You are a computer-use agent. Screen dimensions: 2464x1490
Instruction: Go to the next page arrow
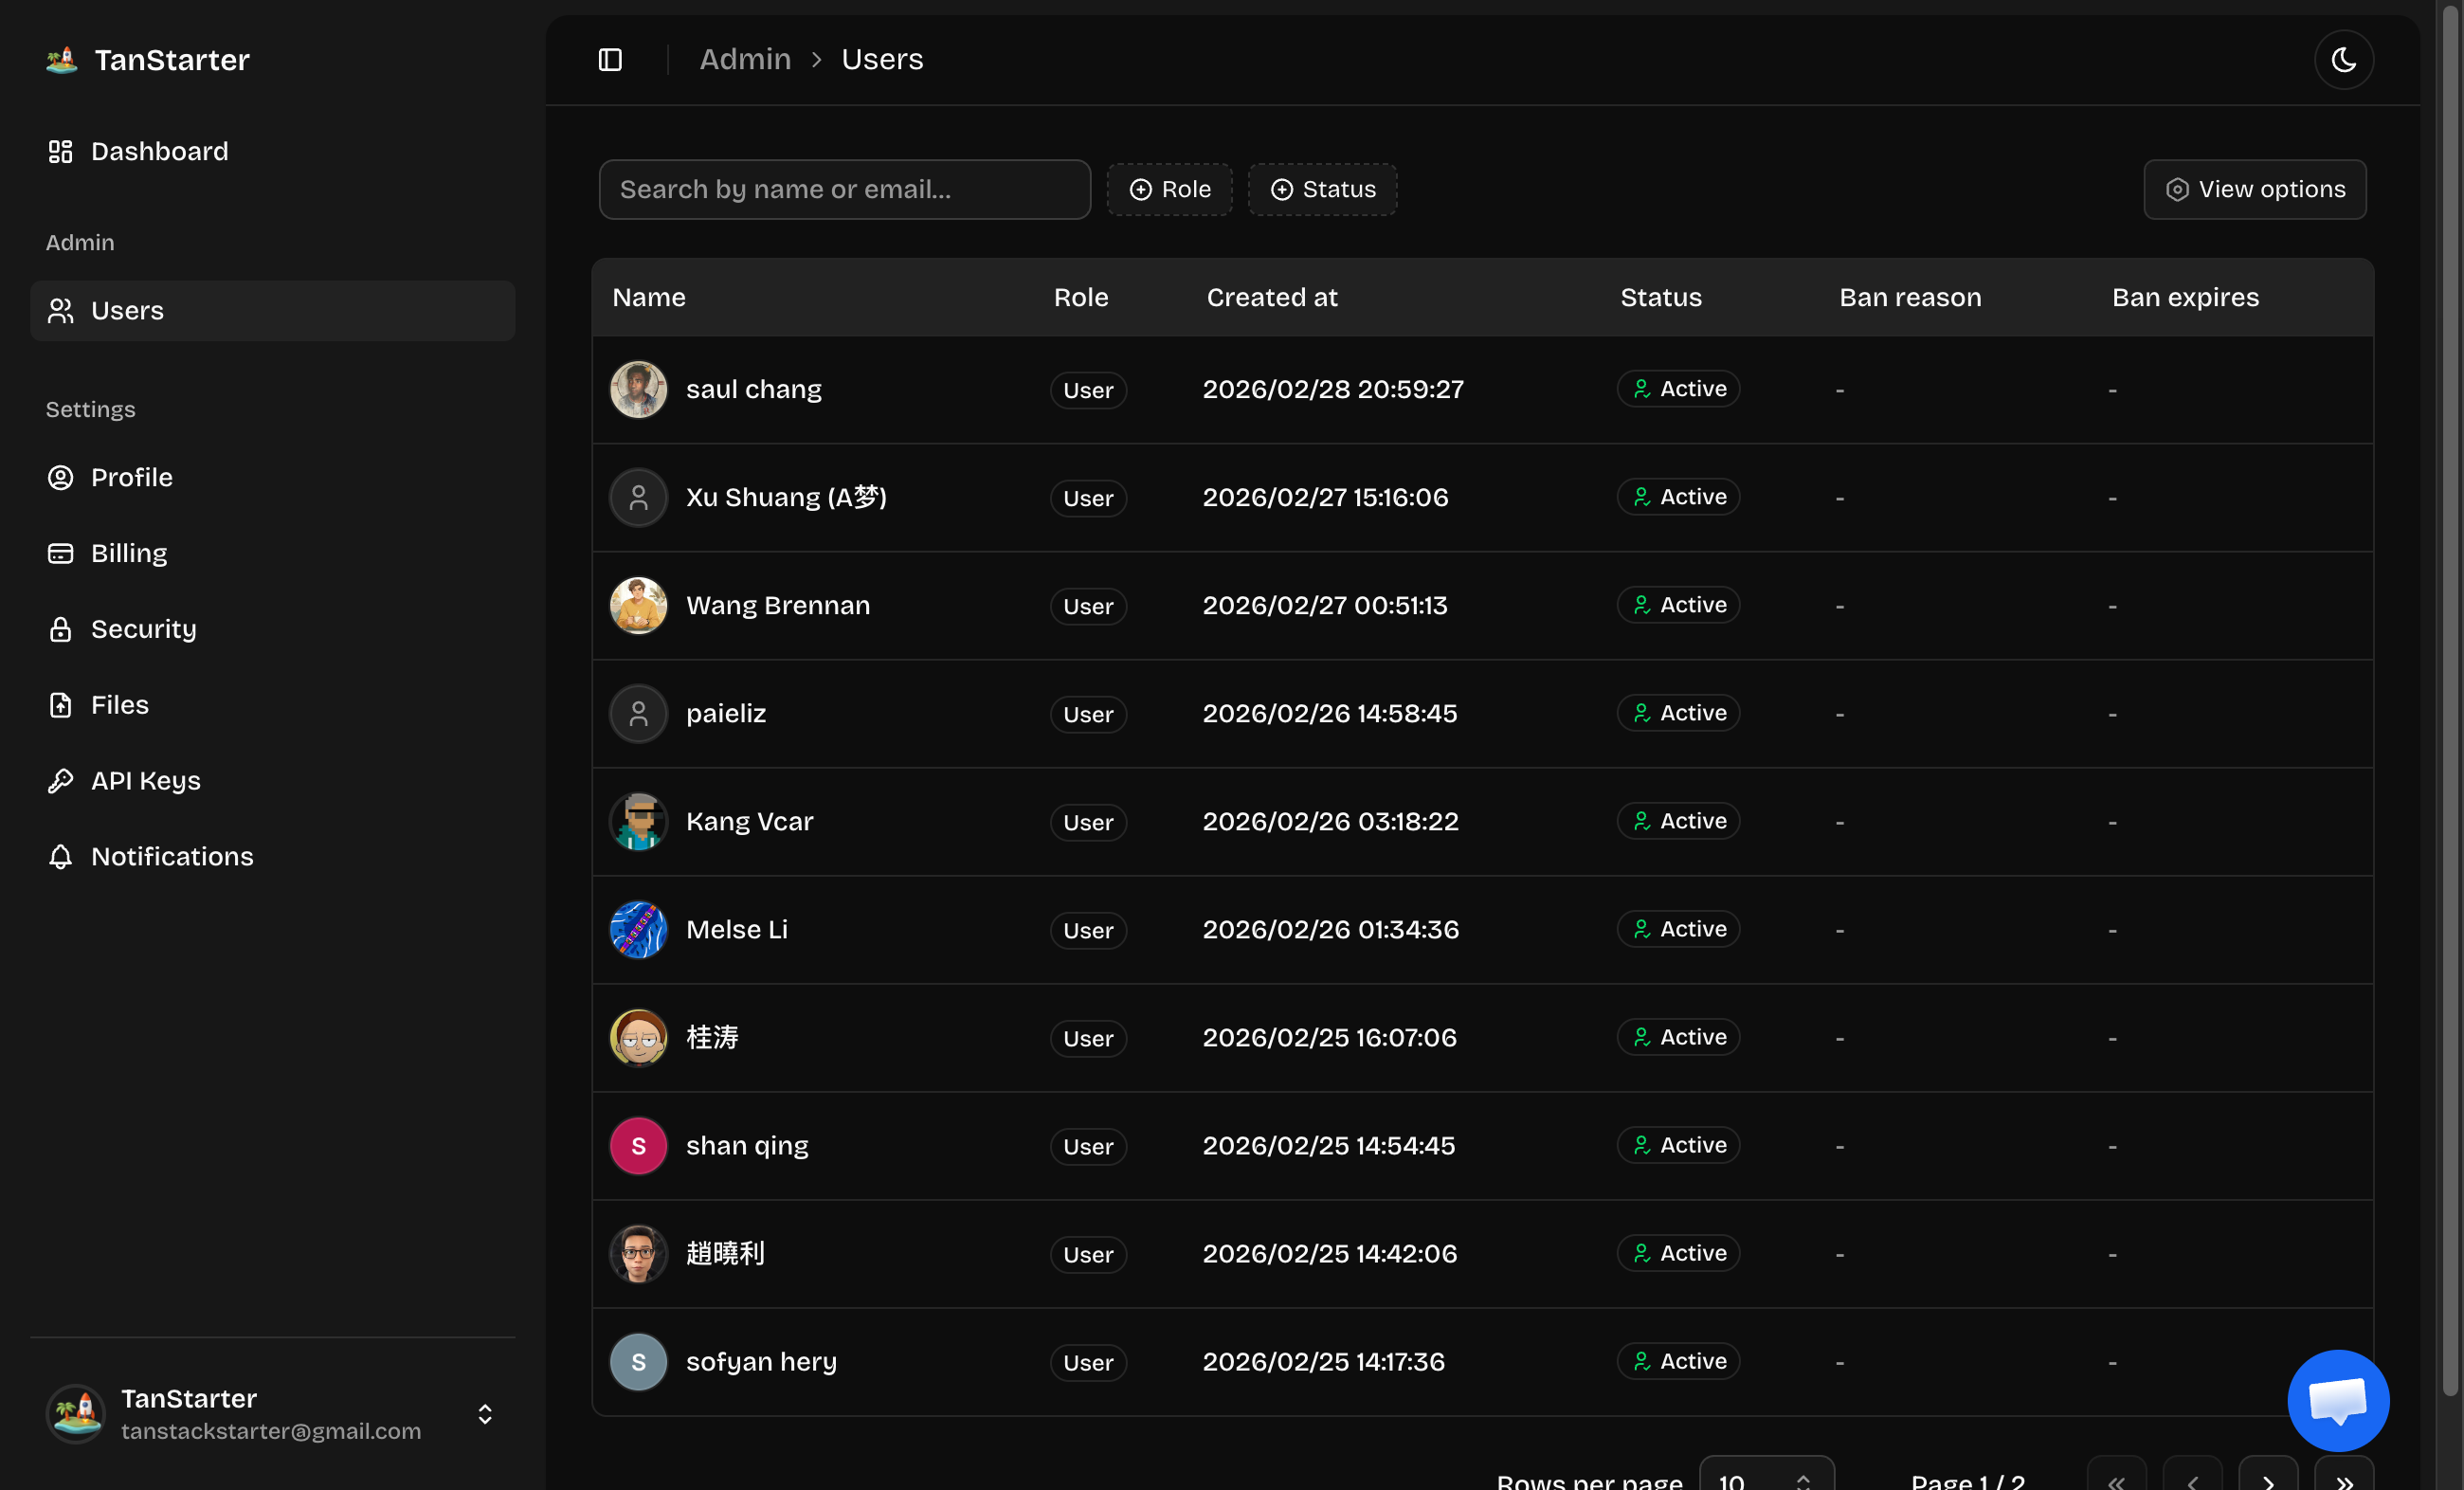click(x=2267, y=1480)
